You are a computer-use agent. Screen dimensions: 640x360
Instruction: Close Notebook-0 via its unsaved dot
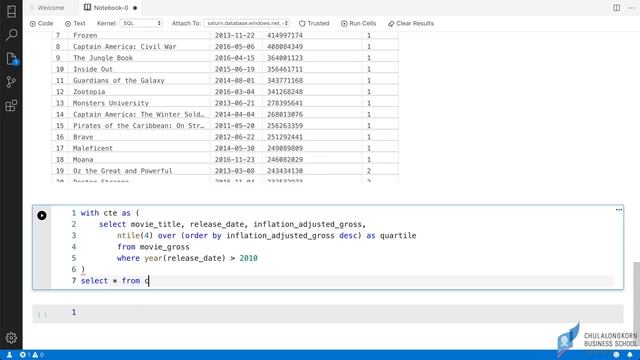pyautogui.click(x=135, y=8)
